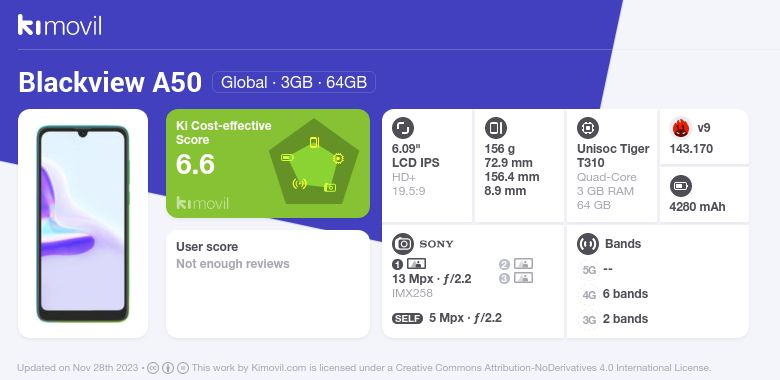Click the camera icon next to SONY
Image resolution: width=780 pixels, height=380 pixels.
click(x=403, y=244)
